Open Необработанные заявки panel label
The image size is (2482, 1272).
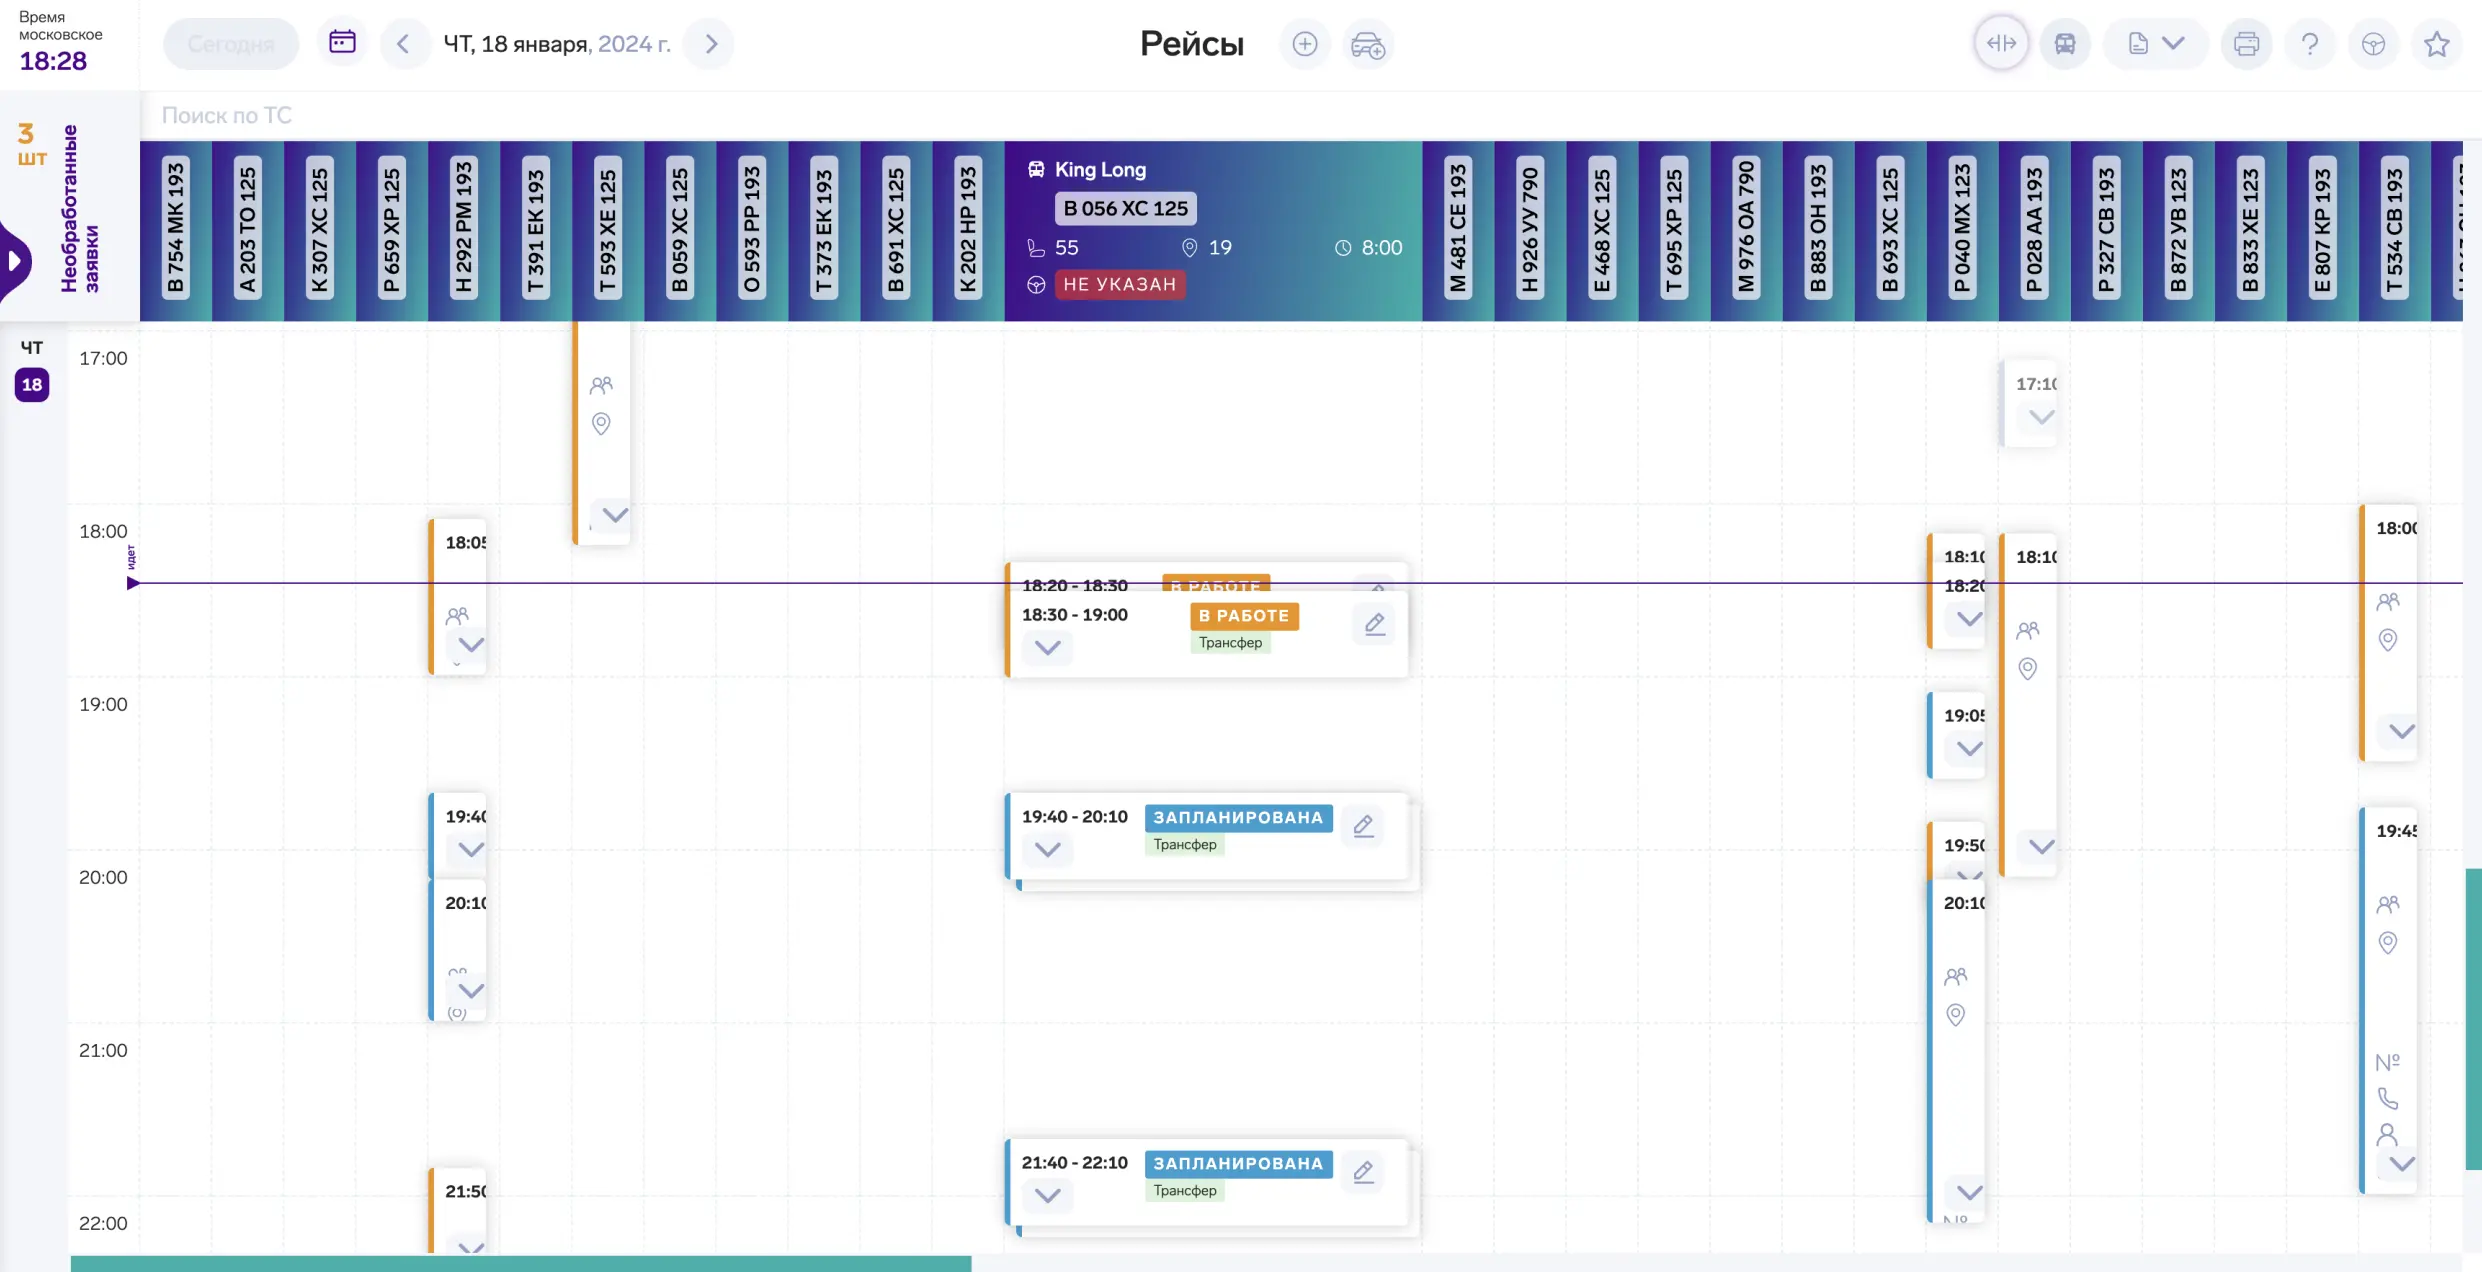80,208
